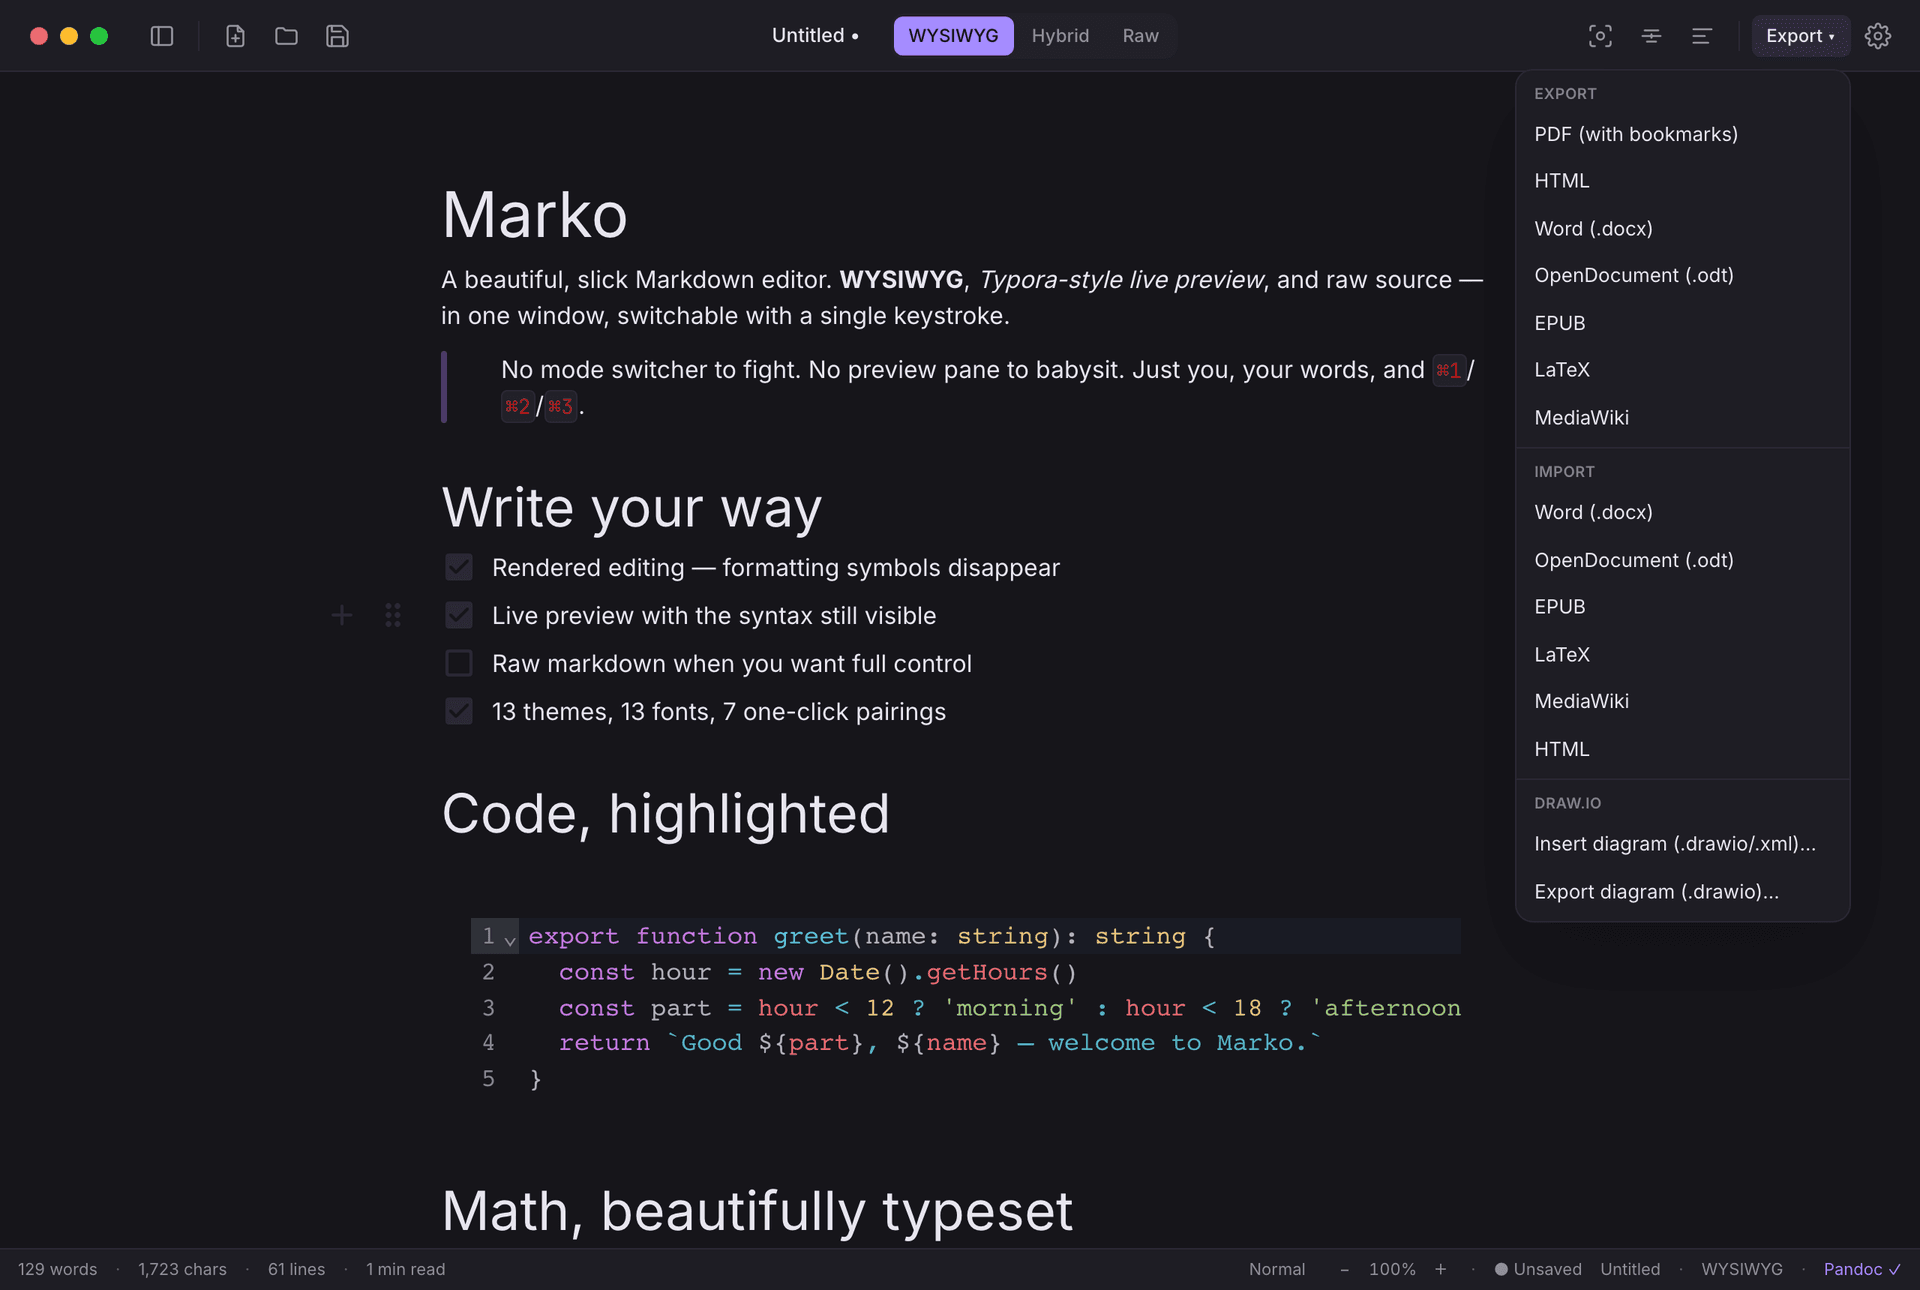
Task: Switch to Hybrid mode tab
Action: (1060, 36)
